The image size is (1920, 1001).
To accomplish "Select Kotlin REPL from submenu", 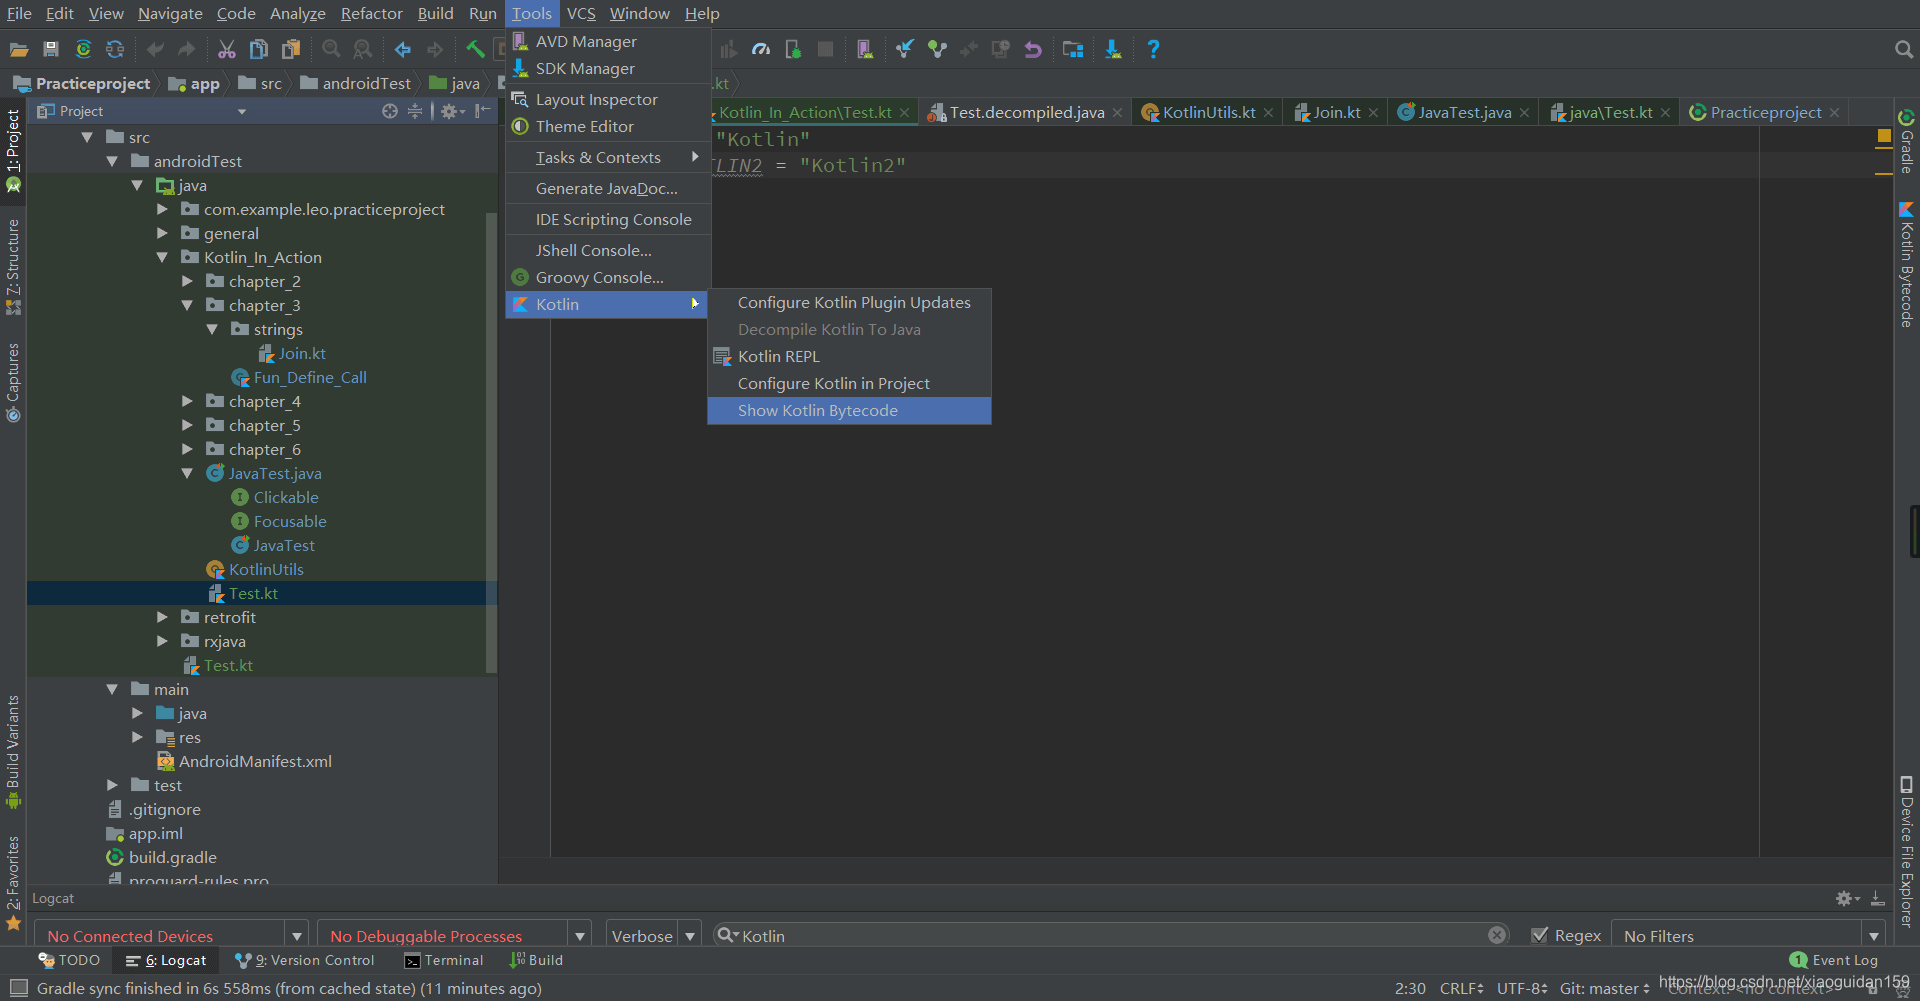I will [849, 356].
